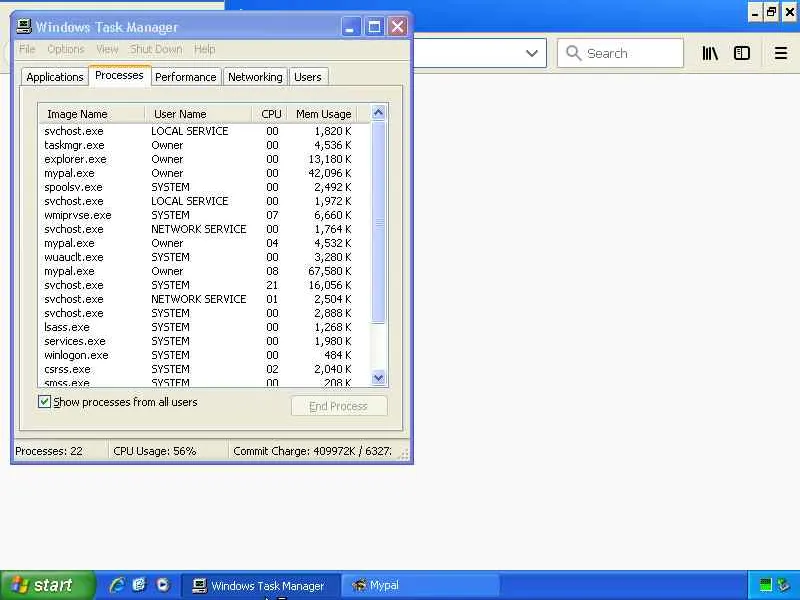800x600 pixels.
Task: Open the Help menu
Action: pyautogui.click(x=205, y=49)
